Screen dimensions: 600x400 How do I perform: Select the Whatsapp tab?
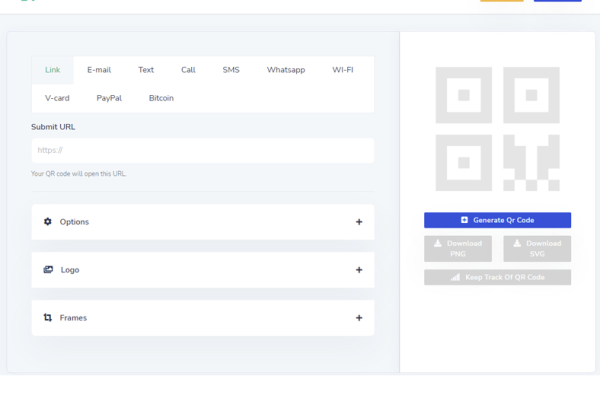[x=286, y=70]
